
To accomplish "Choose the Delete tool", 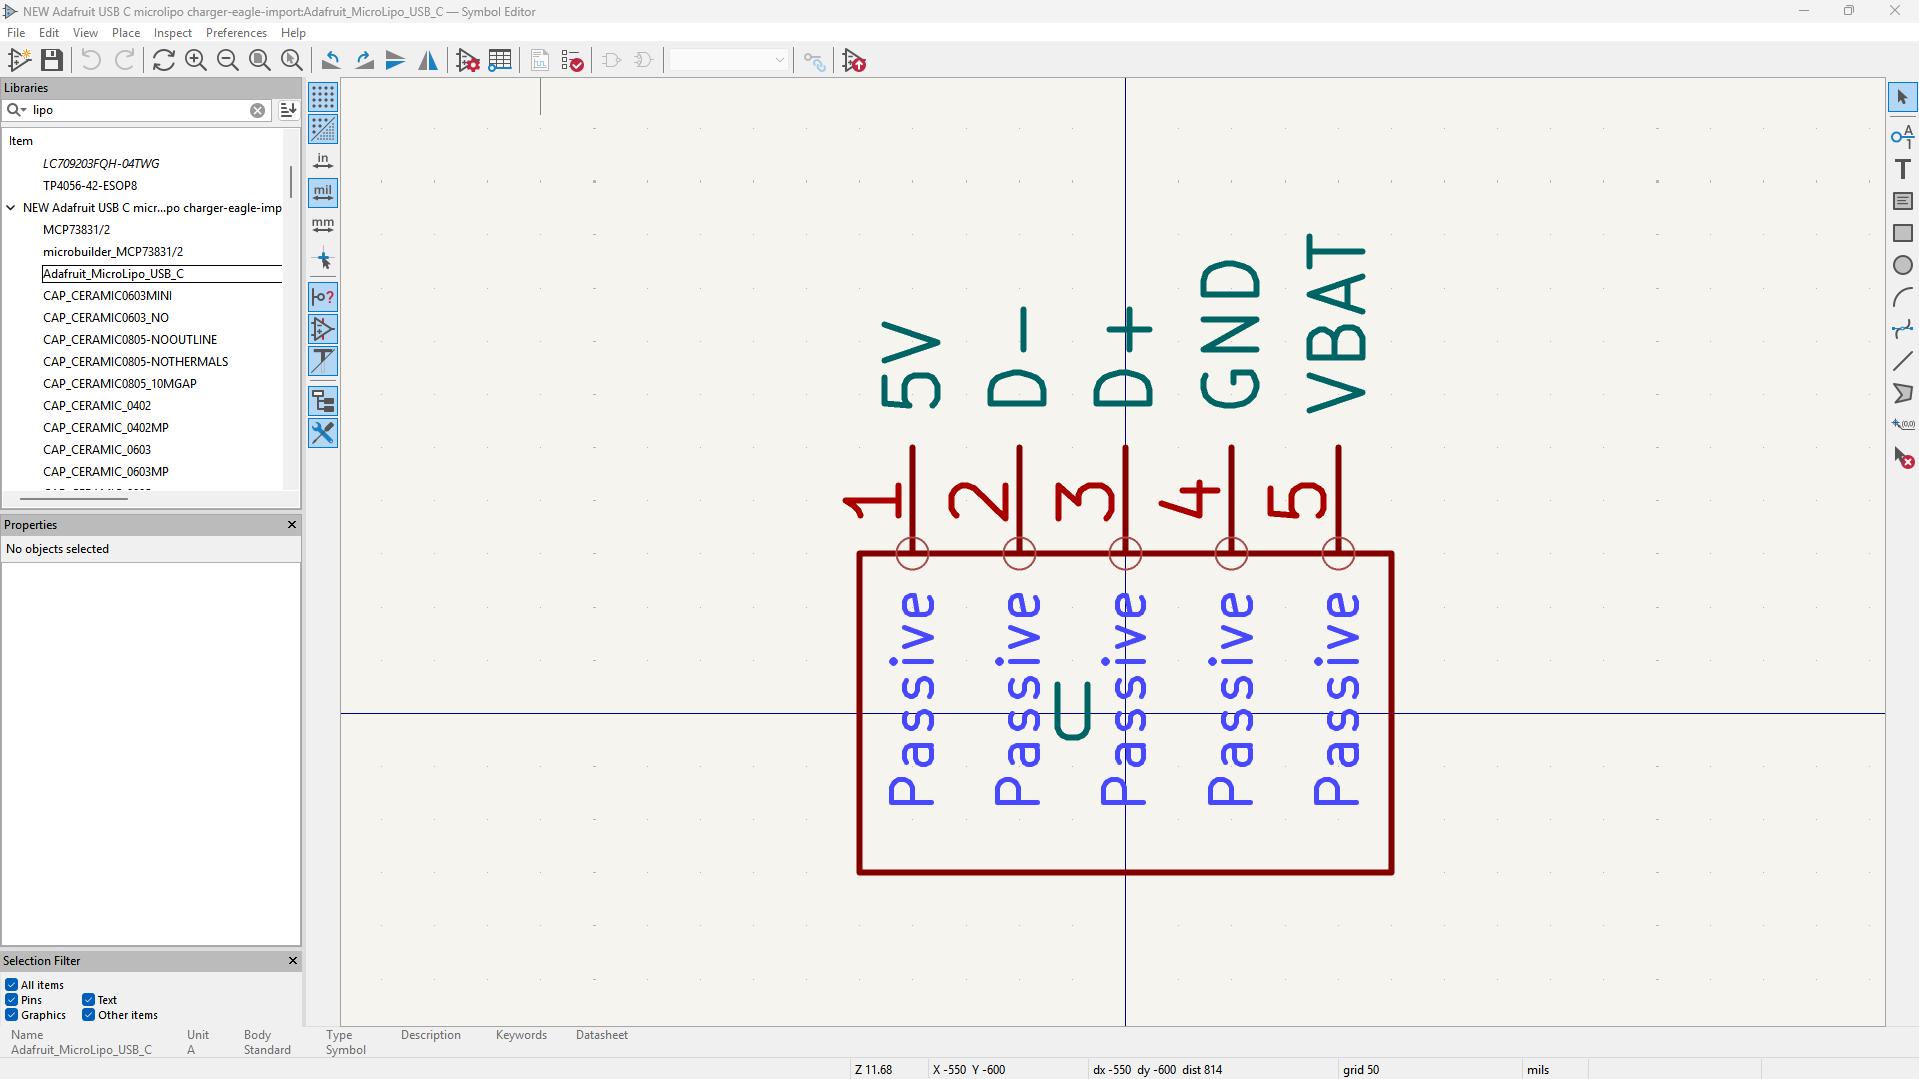I will [1902, 458].
